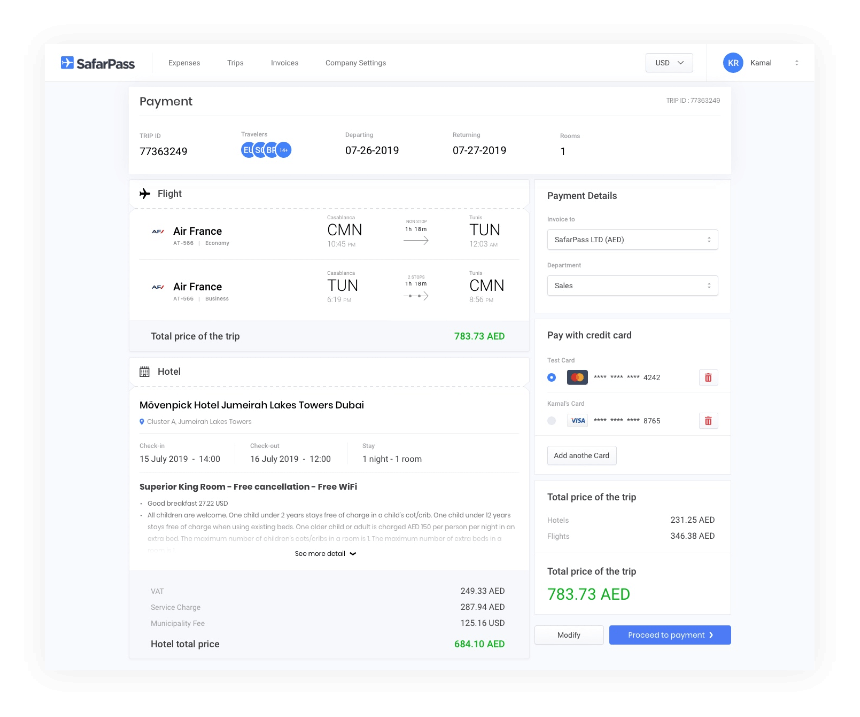Click the Mövenpick Hotel Jumeirah Lakes Towers Dubai title
Viewport: 860px width, 717px height.
pyautogui.click(x=252, y=405)
